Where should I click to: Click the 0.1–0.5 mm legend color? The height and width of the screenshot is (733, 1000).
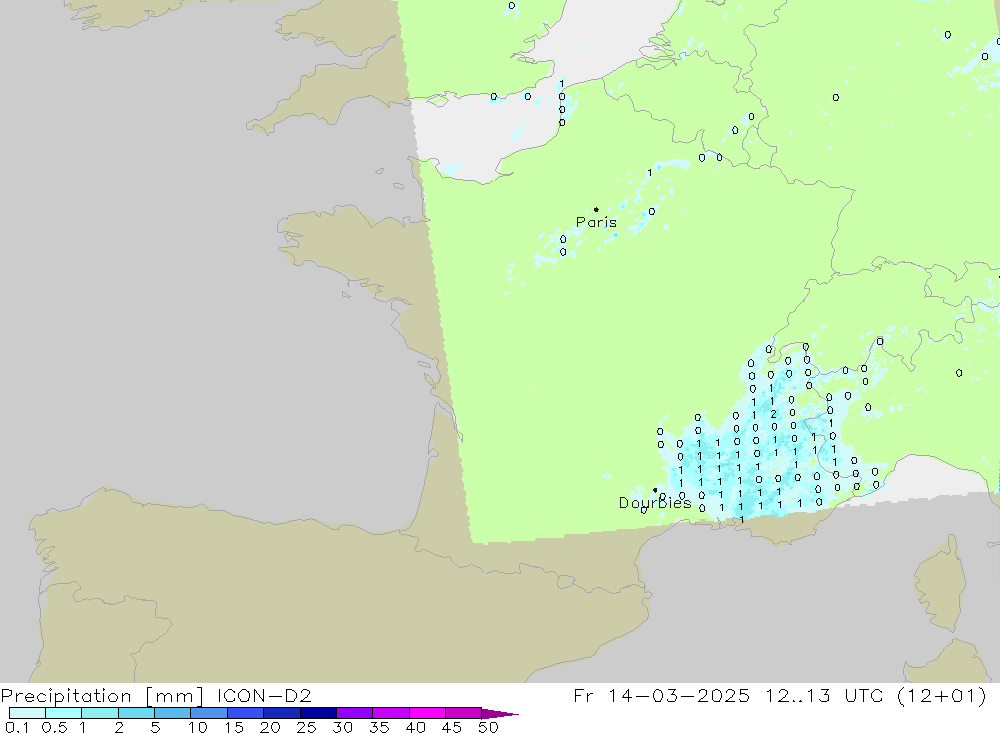[27, 713]
